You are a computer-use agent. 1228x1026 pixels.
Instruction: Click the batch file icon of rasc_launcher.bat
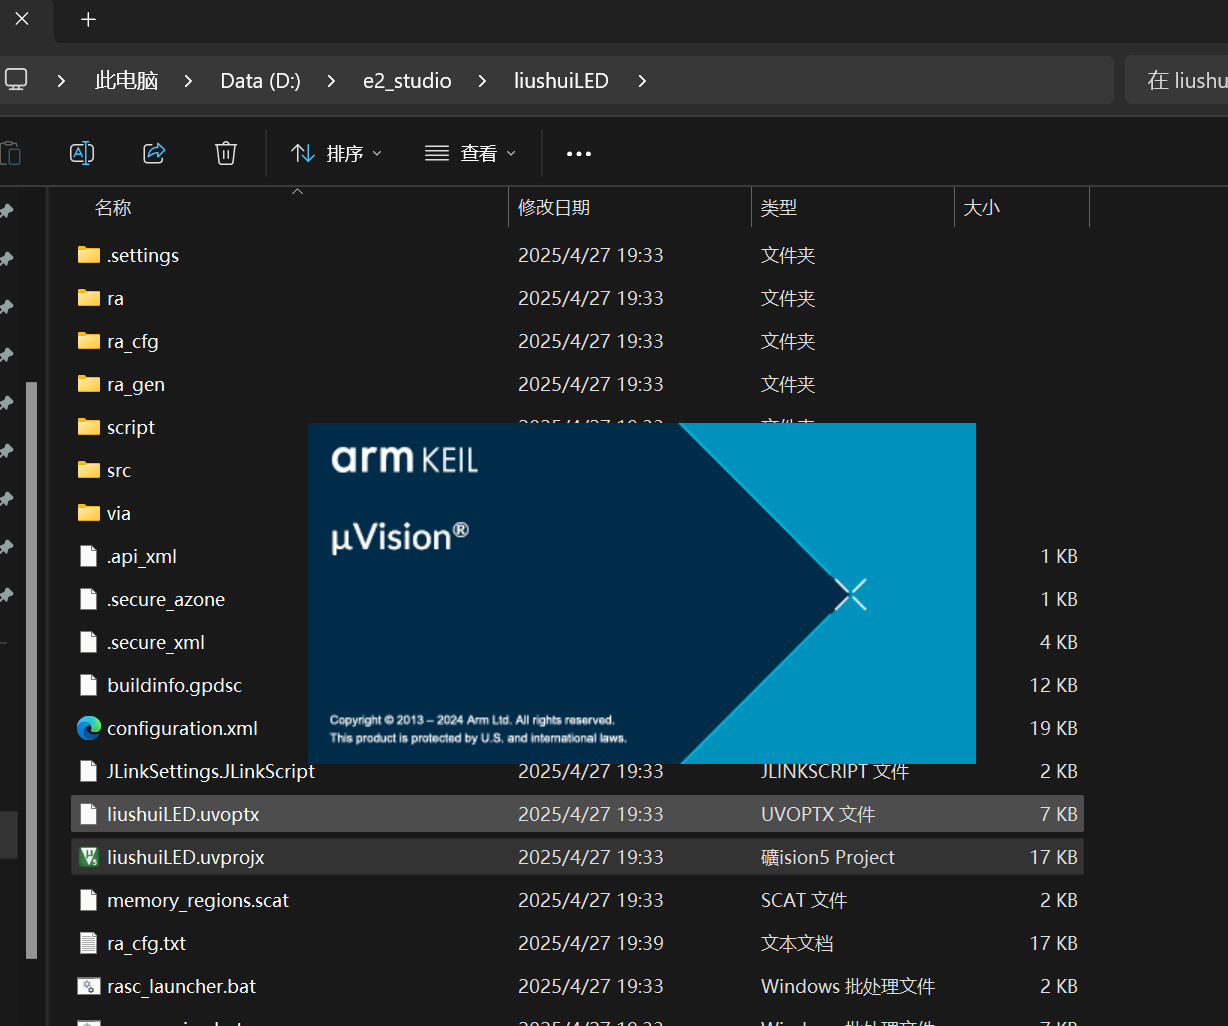[89, 986]
